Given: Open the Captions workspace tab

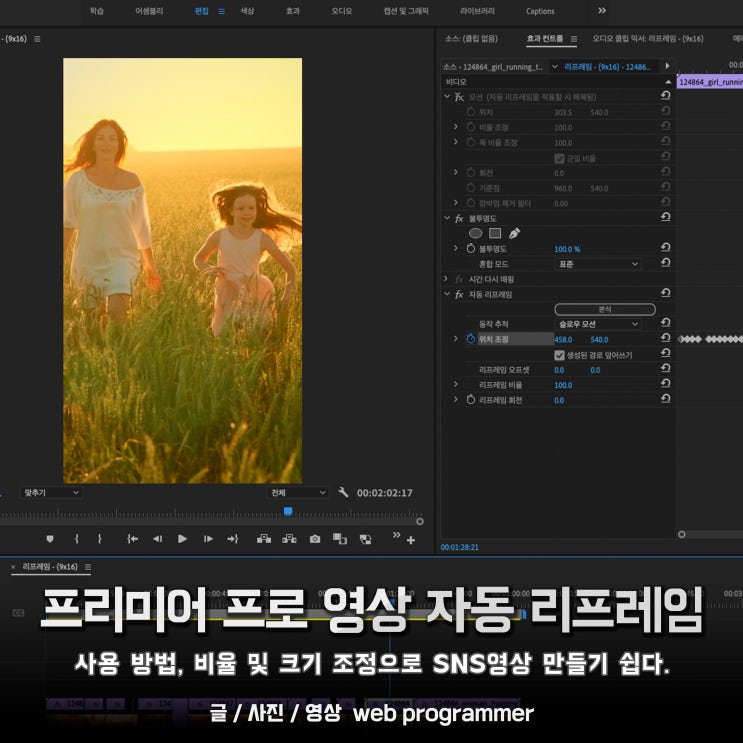Looking at the screenshot, I should tap(540, 11).
